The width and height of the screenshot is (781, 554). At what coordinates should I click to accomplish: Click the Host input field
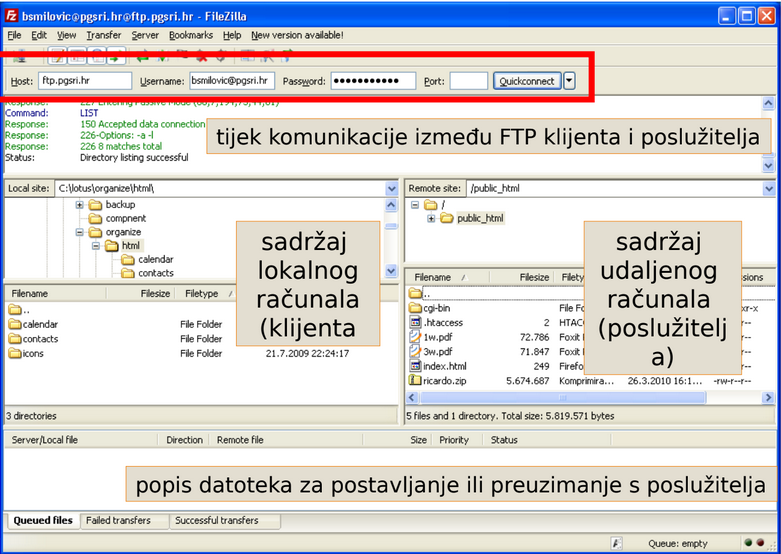point(85,81)
